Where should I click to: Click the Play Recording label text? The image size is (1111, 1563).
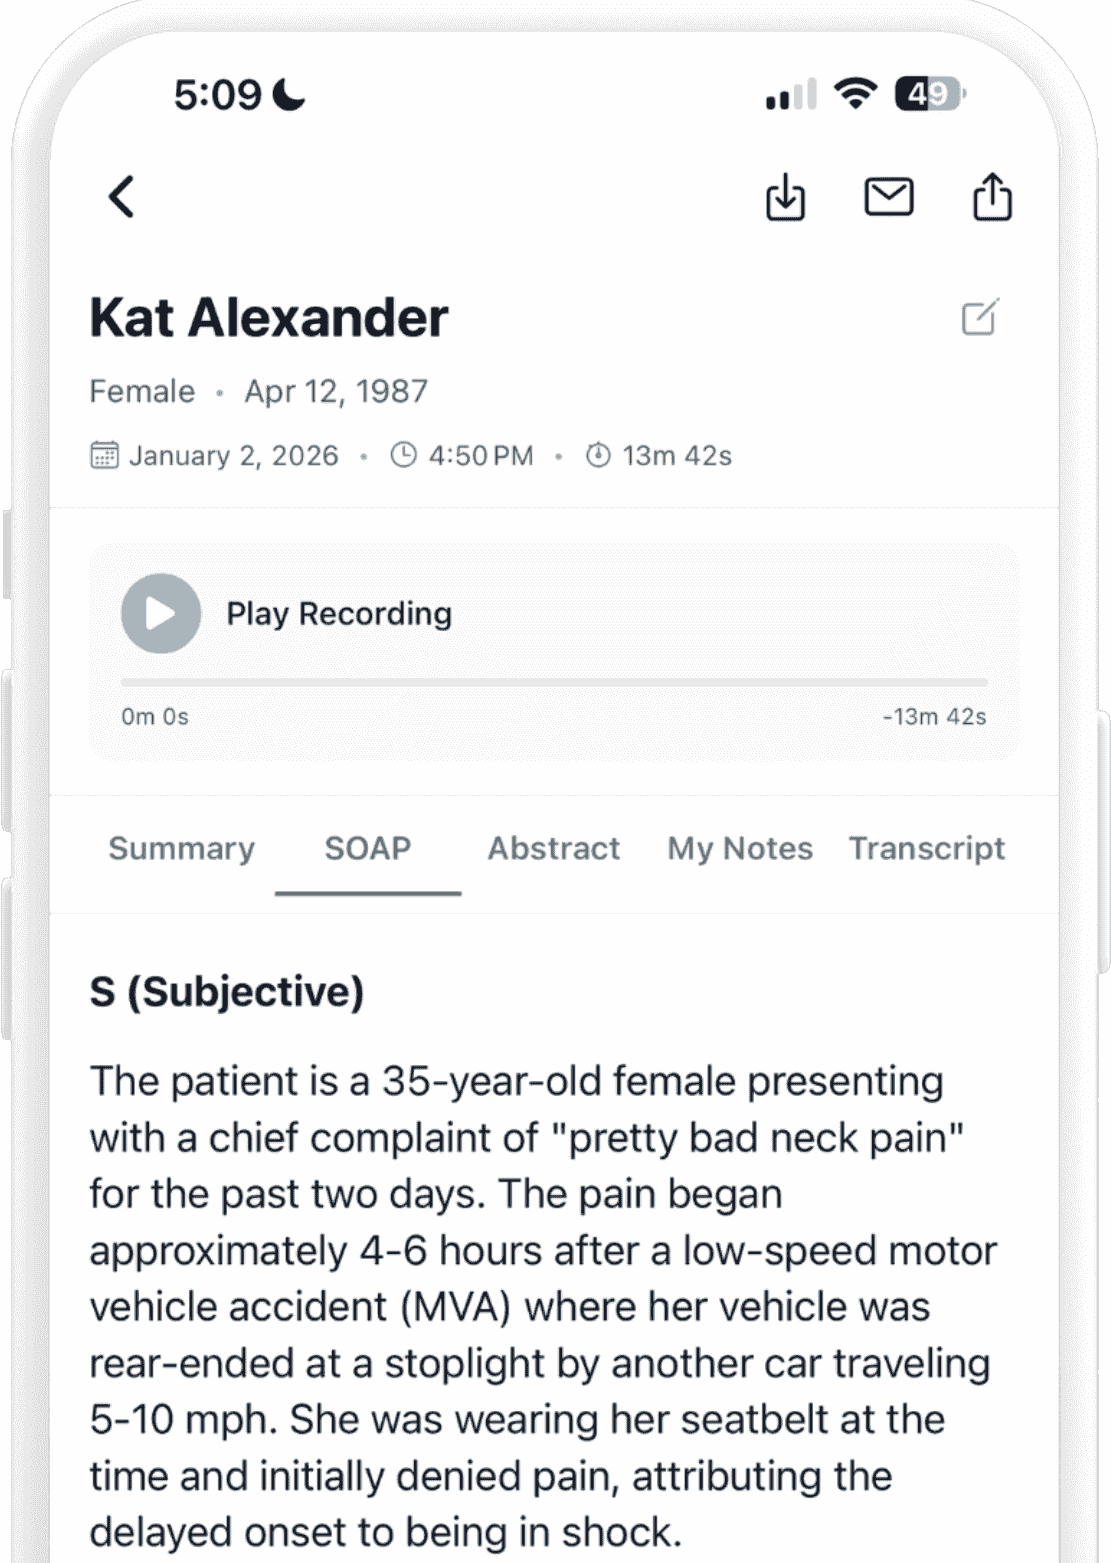pos(339,614)
